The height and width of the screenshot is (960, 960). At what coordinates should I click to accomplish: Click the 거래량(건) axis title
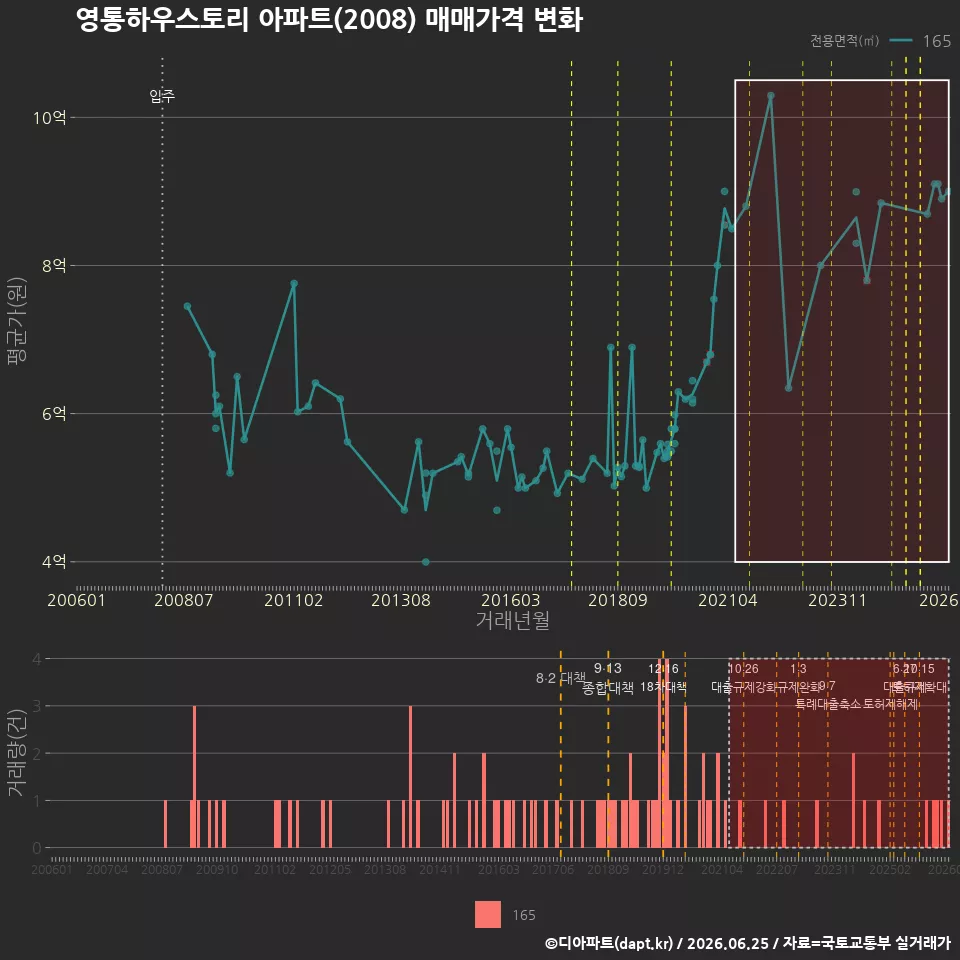click(17, 754)
